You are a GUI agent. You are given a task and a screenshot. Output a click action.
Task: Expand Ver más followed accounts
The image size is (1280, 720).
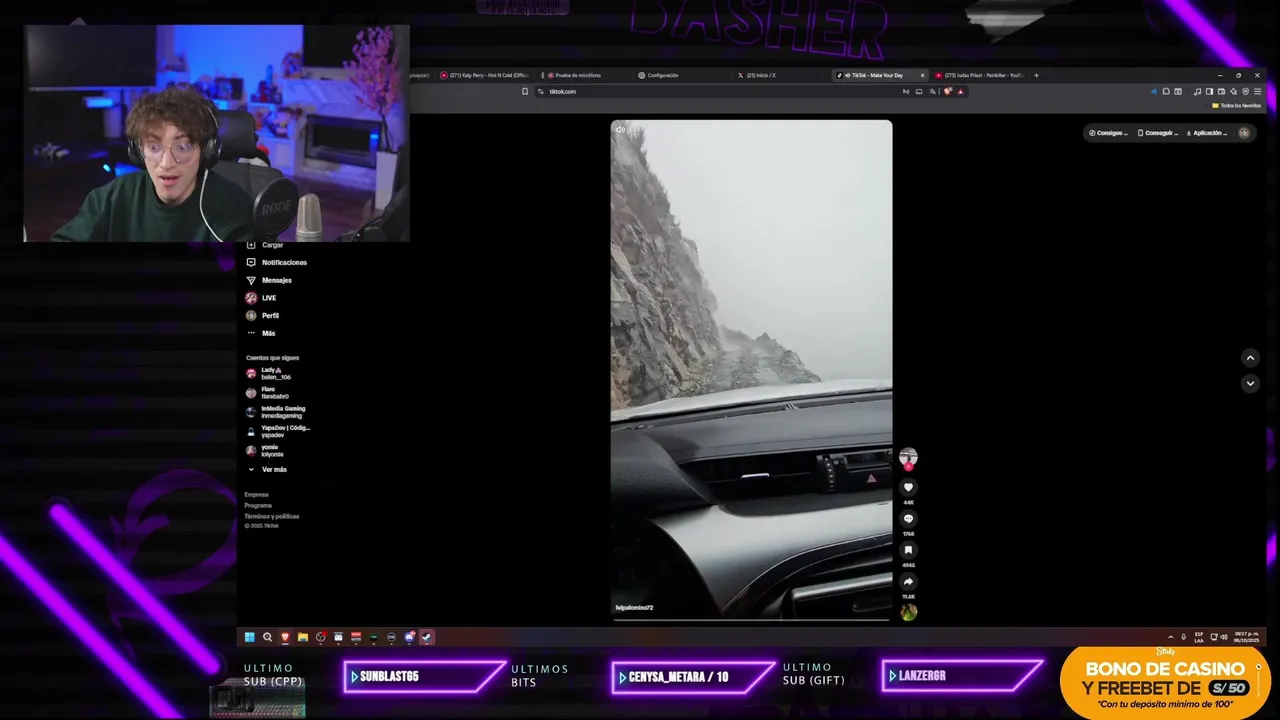pyautogui.click(x=267, y=469)
